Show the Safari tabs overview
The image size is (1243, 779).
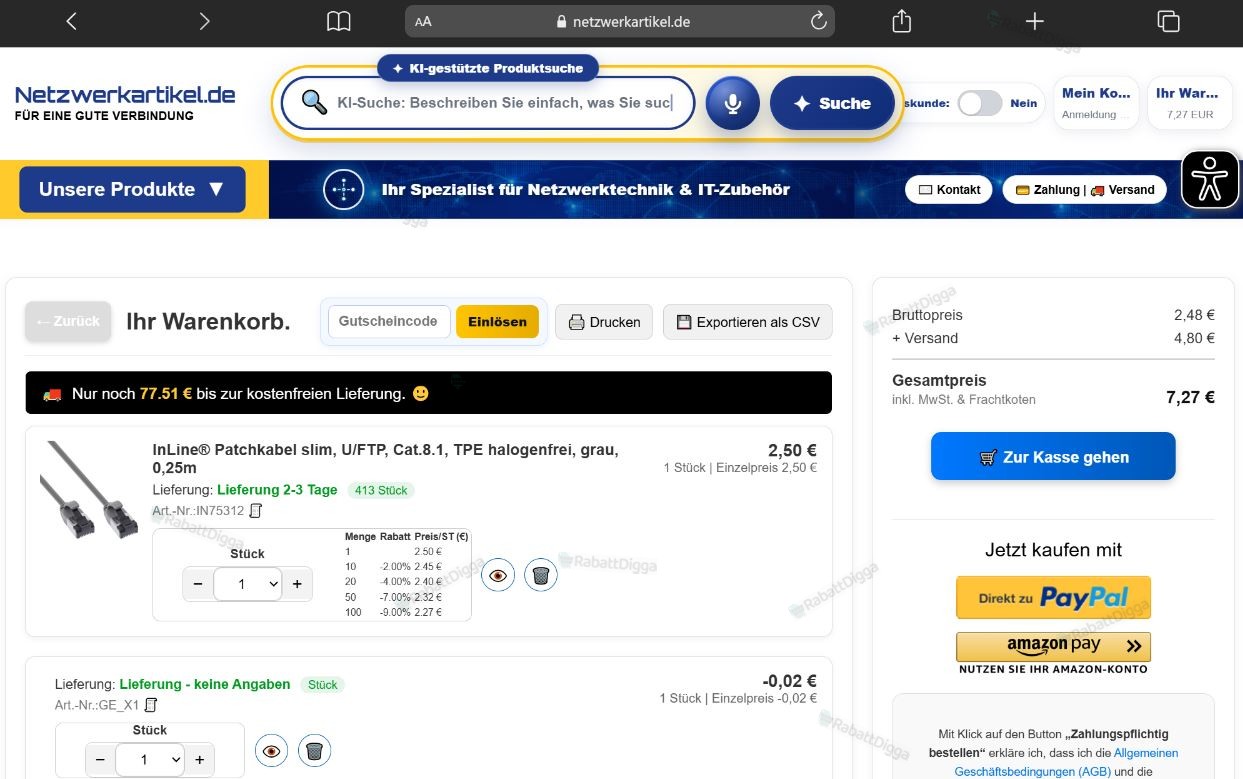1168,21
